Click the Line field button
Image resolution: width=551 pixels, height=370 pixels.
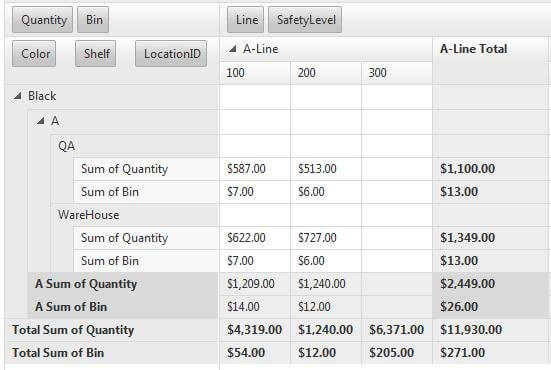coord(245,20)
